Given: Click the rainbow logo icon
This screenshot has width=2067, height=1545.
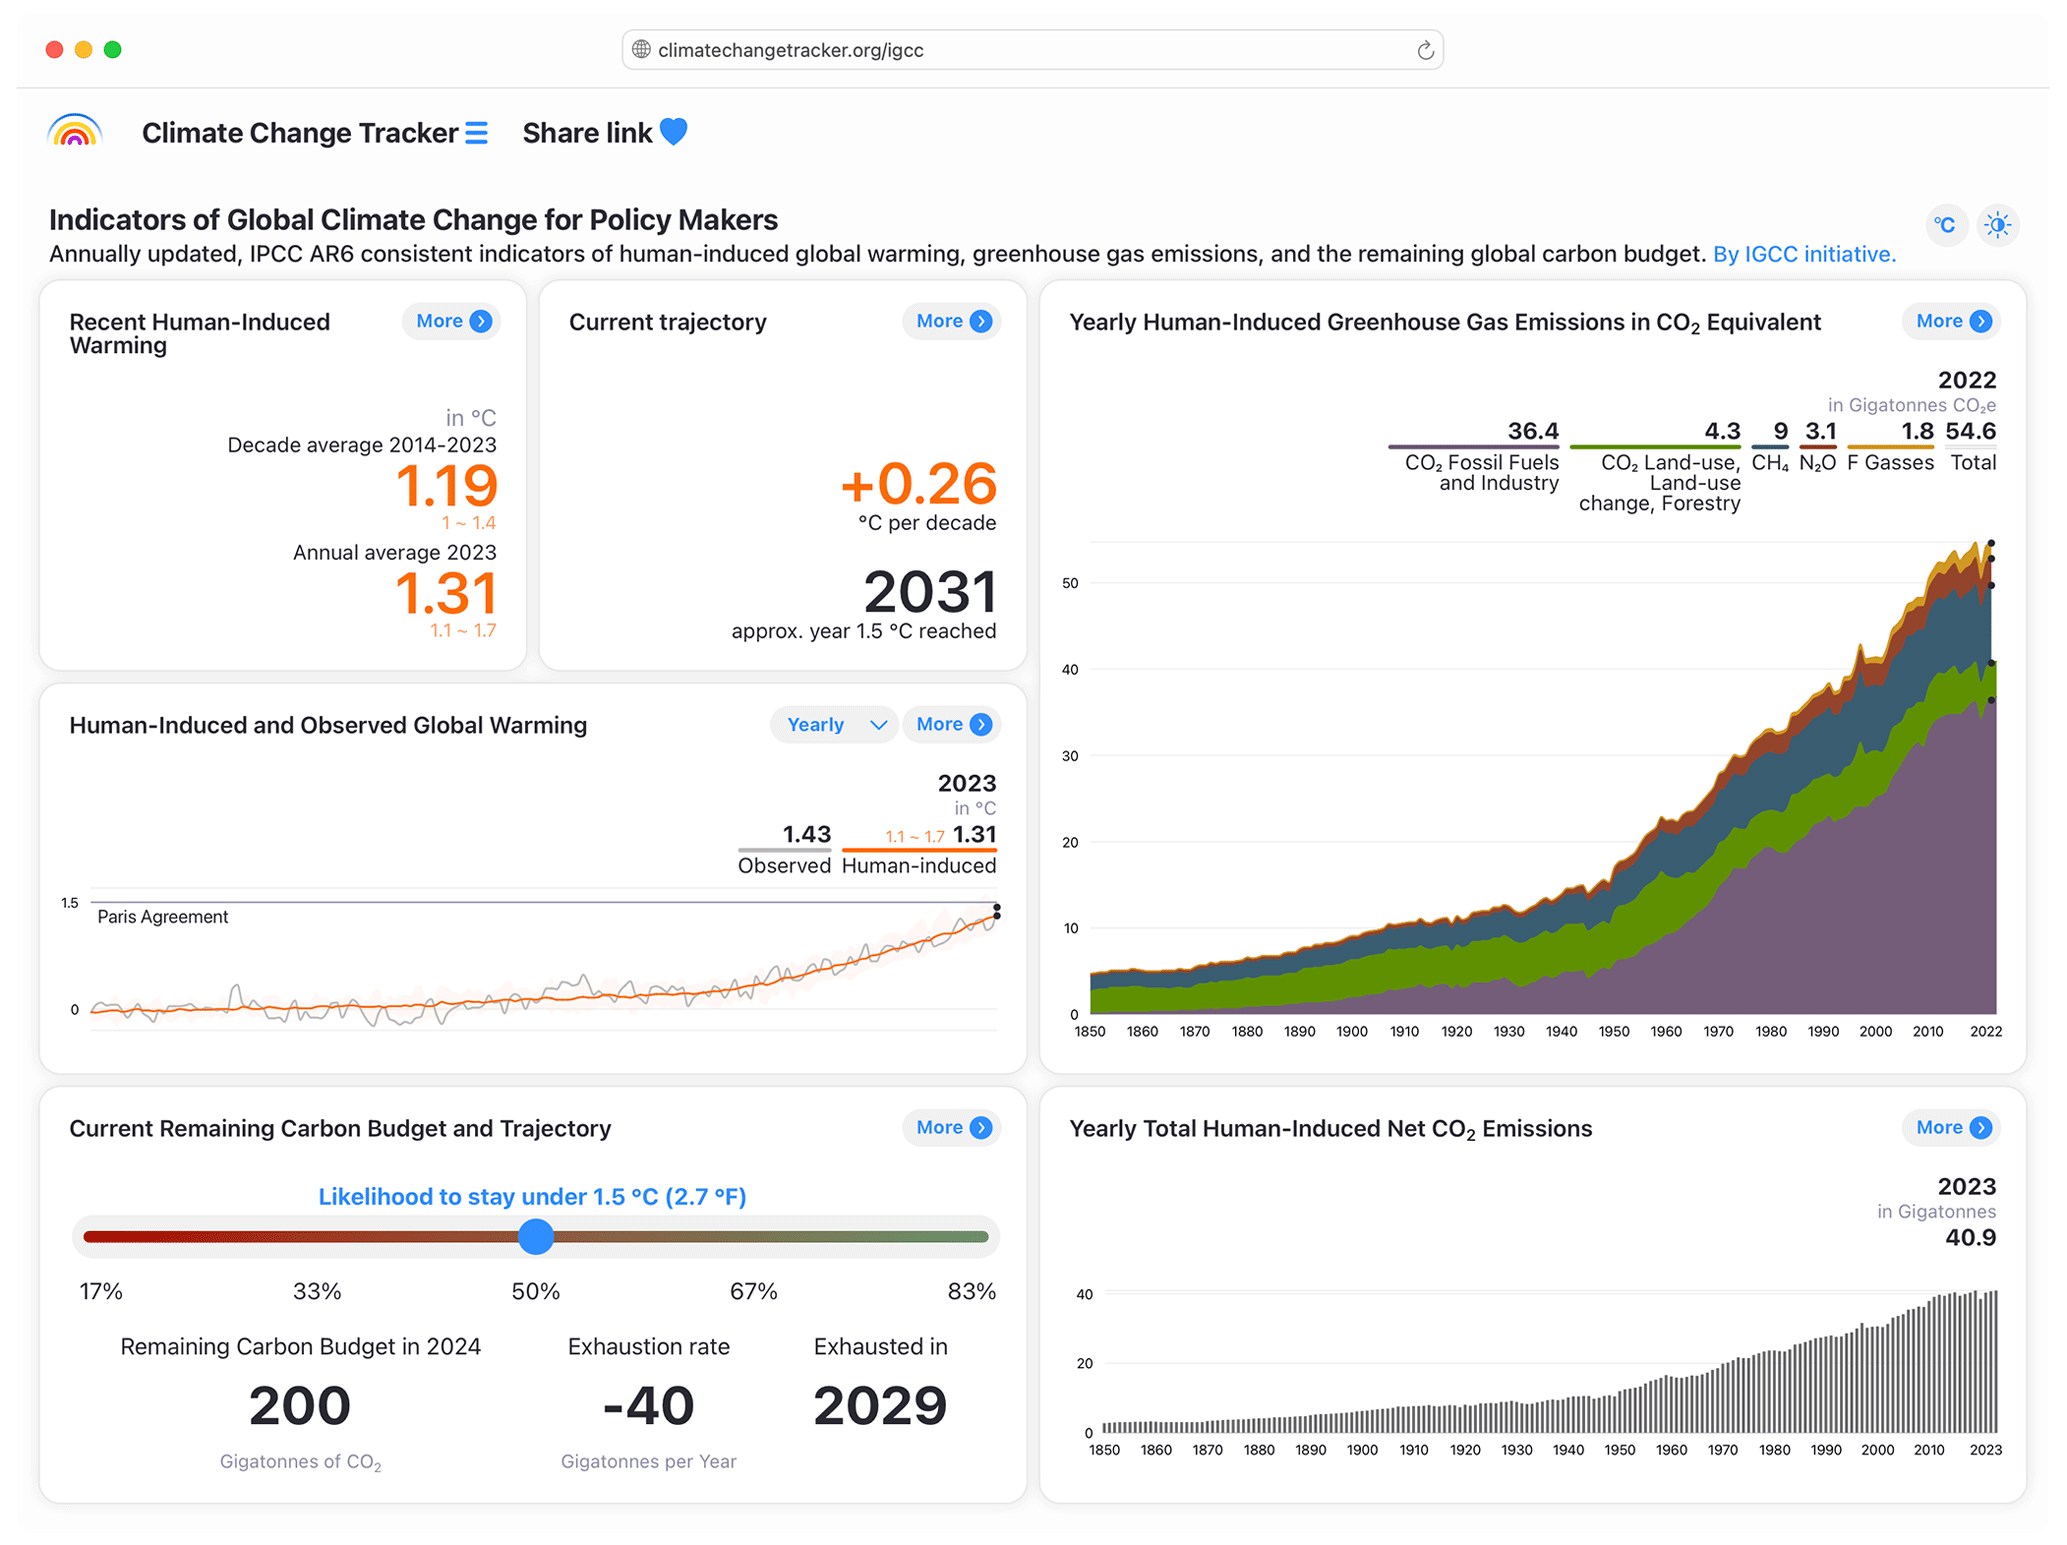Looking at the screenshot, I should 74,132.
